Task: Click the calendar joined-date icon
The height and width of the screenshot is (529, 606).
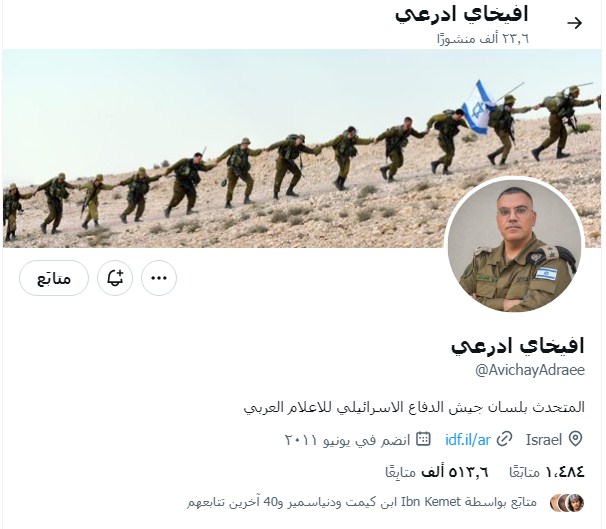Action: (423, 439)
